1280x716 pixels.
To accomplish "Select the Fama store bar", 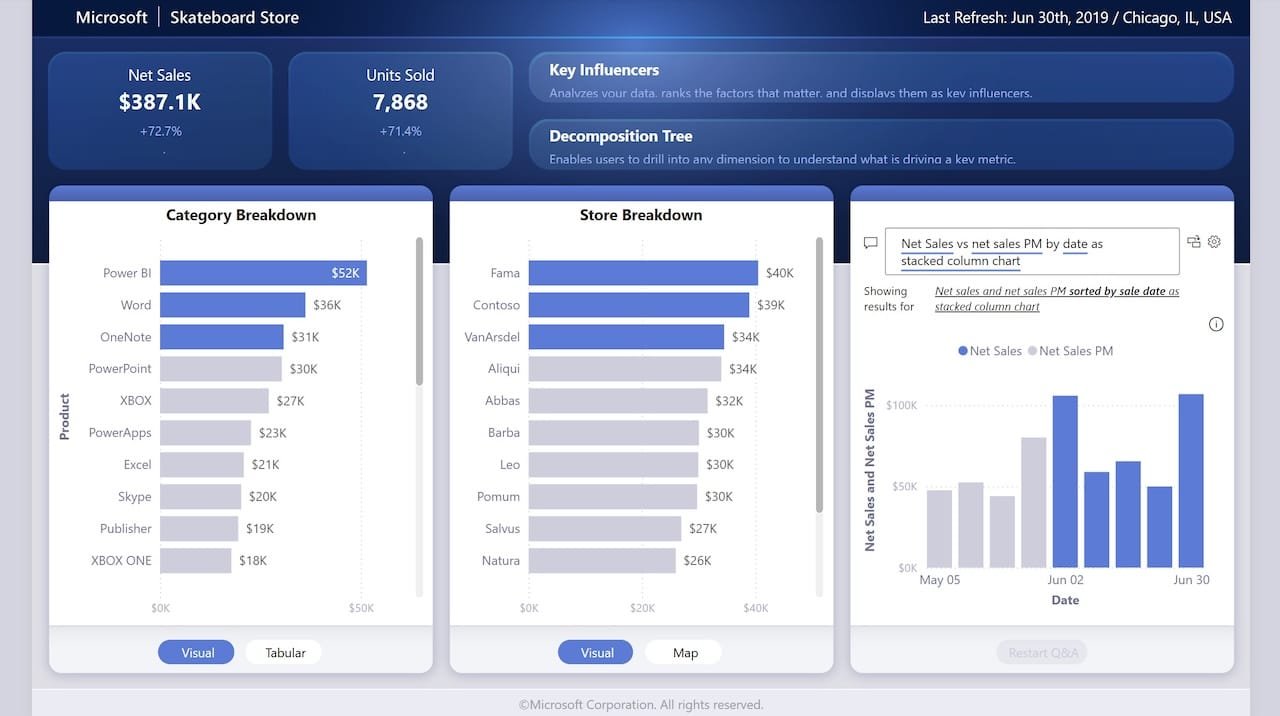I will [x=643, y=273].
